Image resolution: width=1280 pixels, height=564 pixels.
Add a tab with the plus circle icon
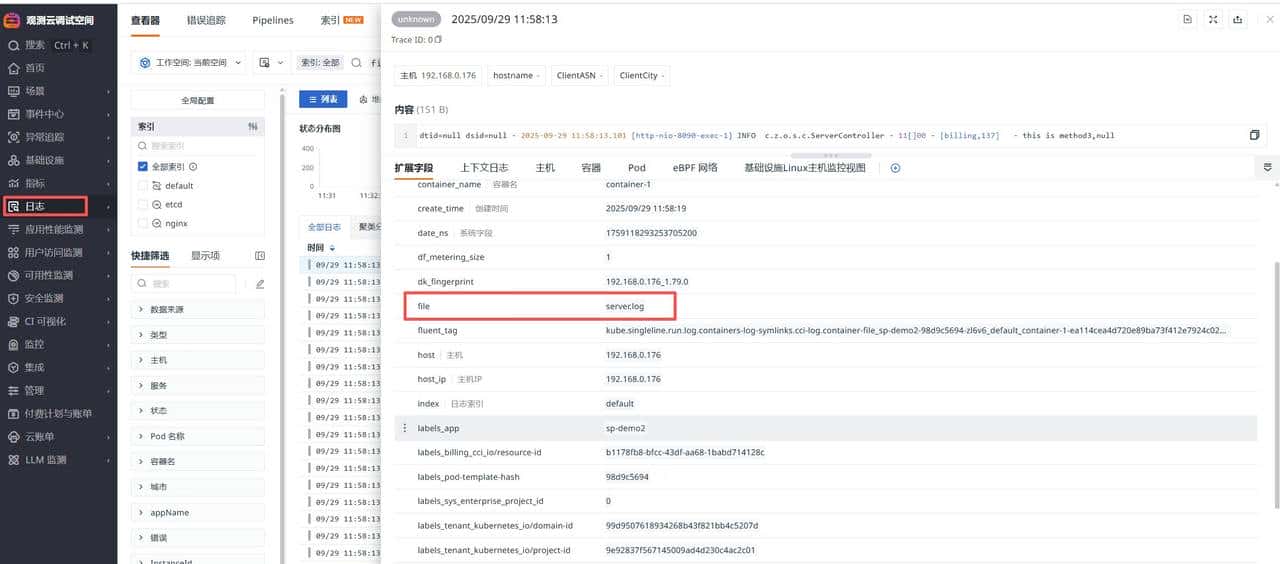[895, 168]
